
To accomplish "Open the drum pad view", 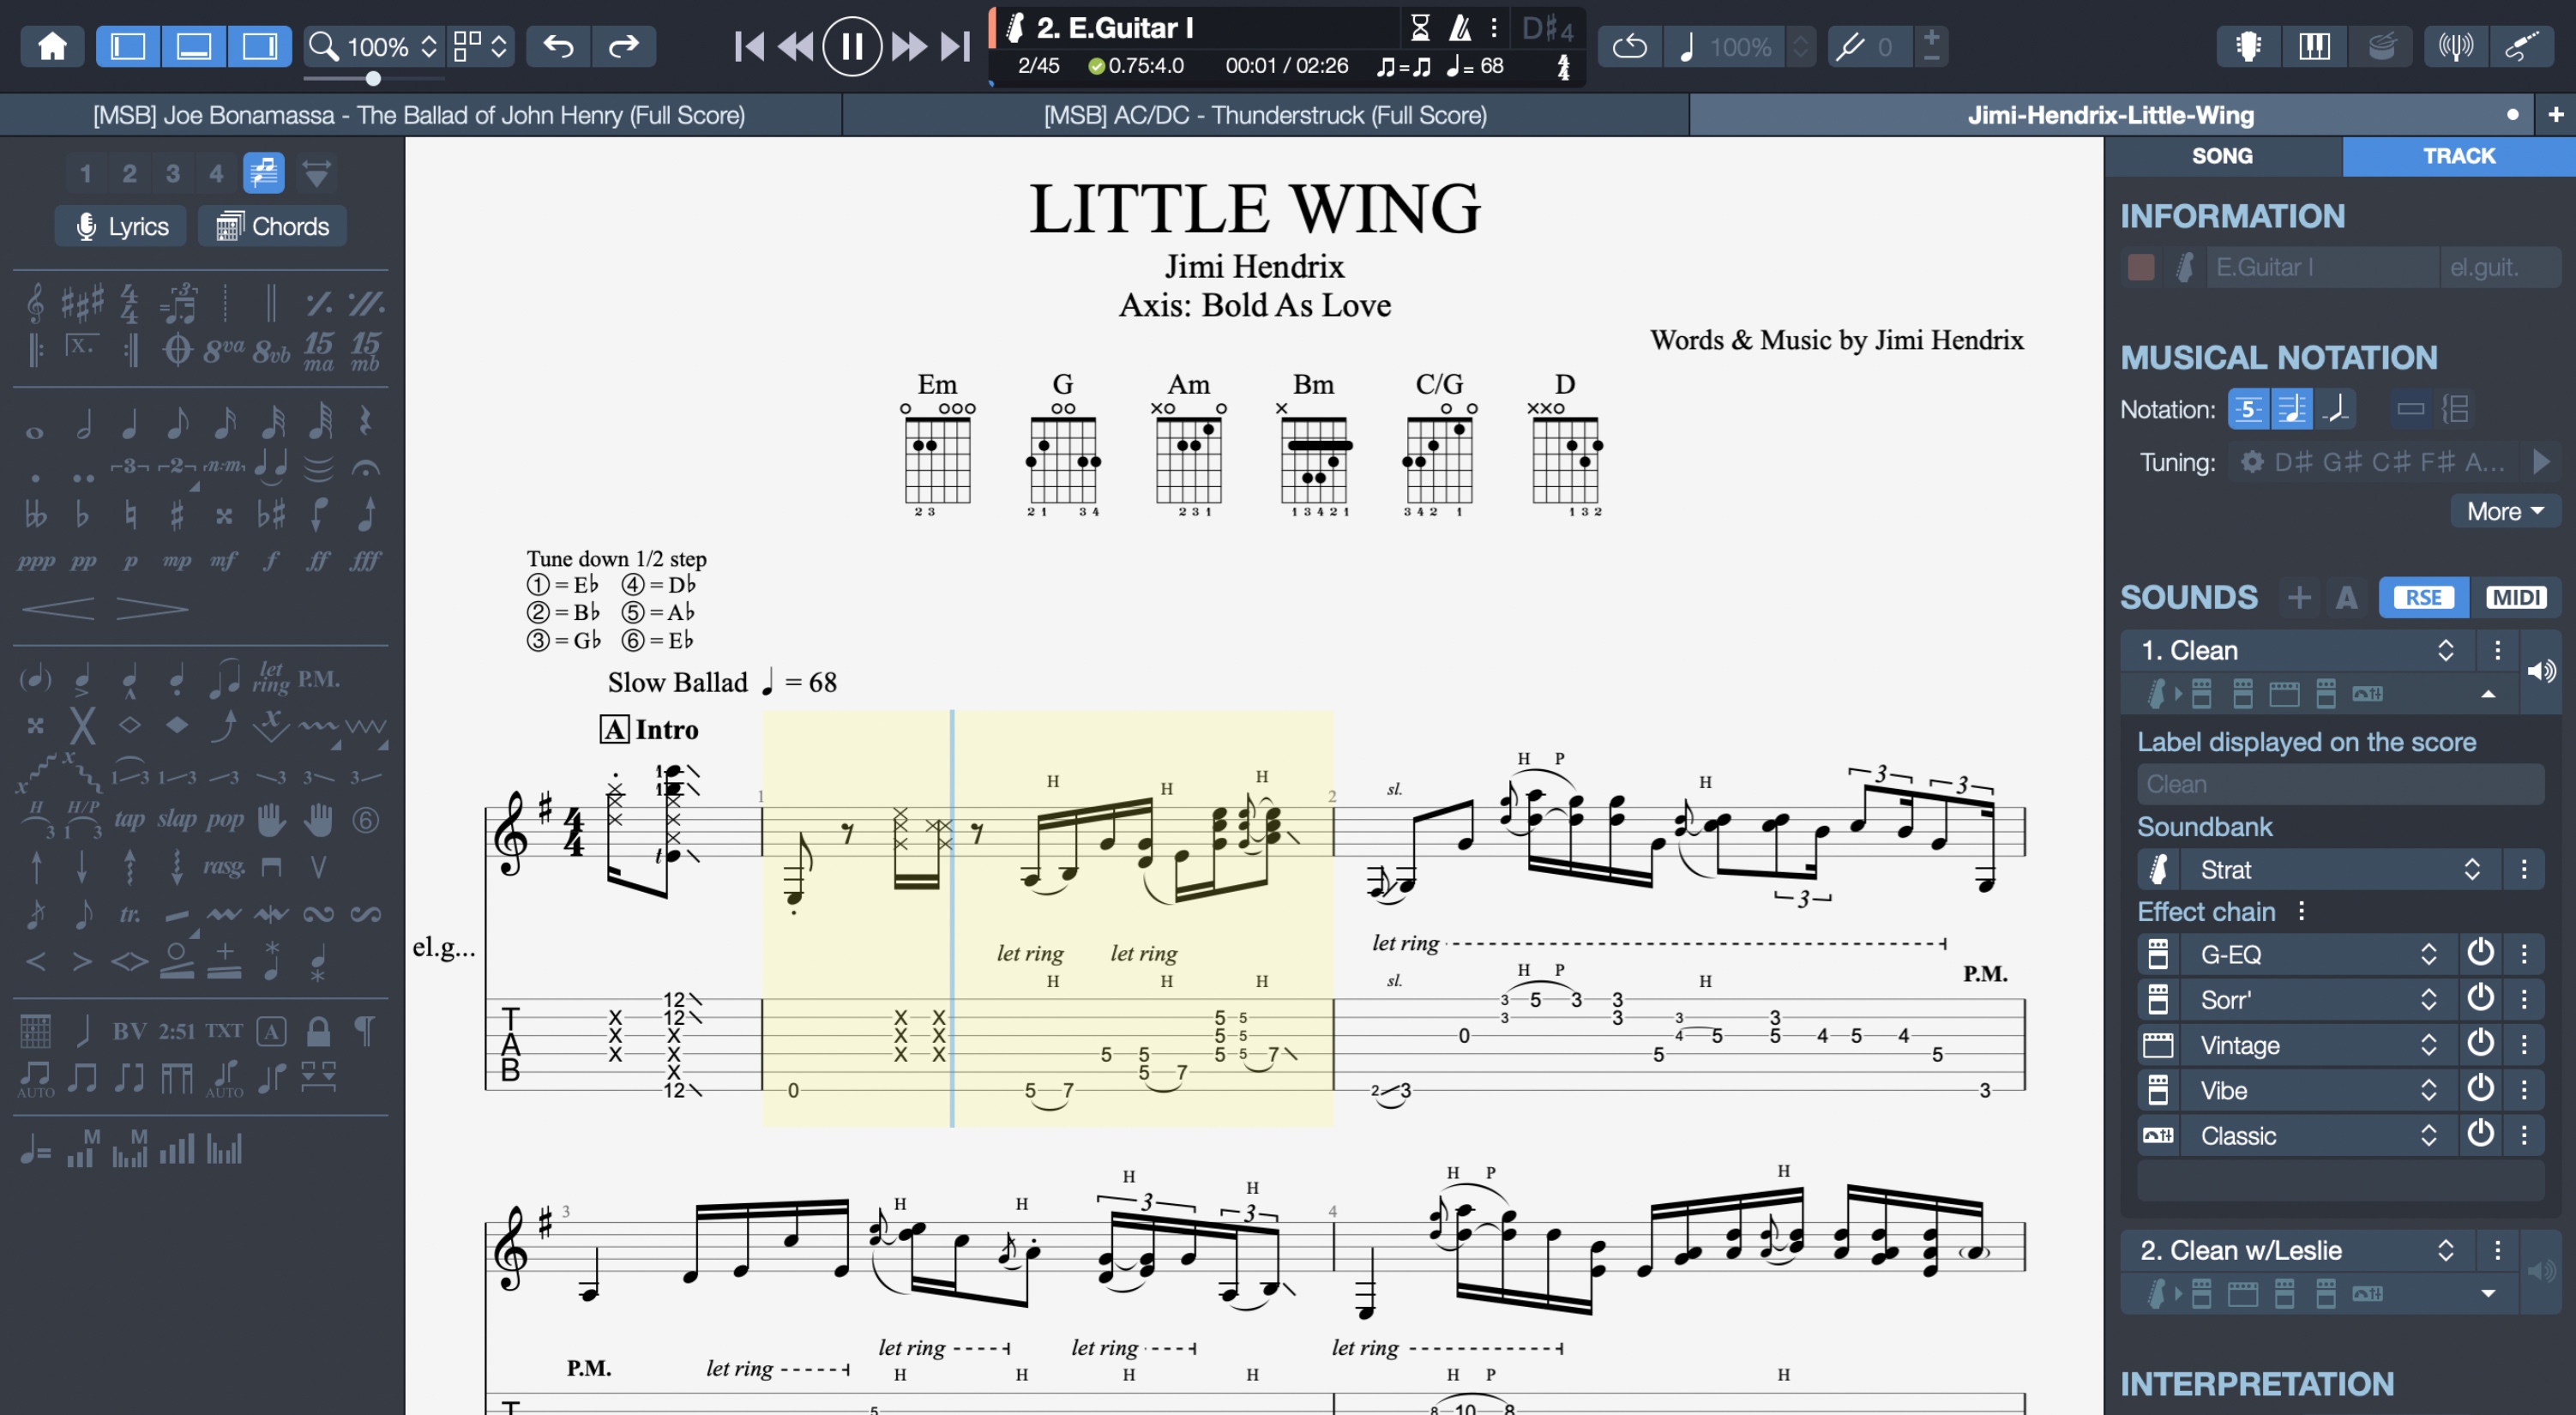I will pyautogui.click(x=2383, y=46).
